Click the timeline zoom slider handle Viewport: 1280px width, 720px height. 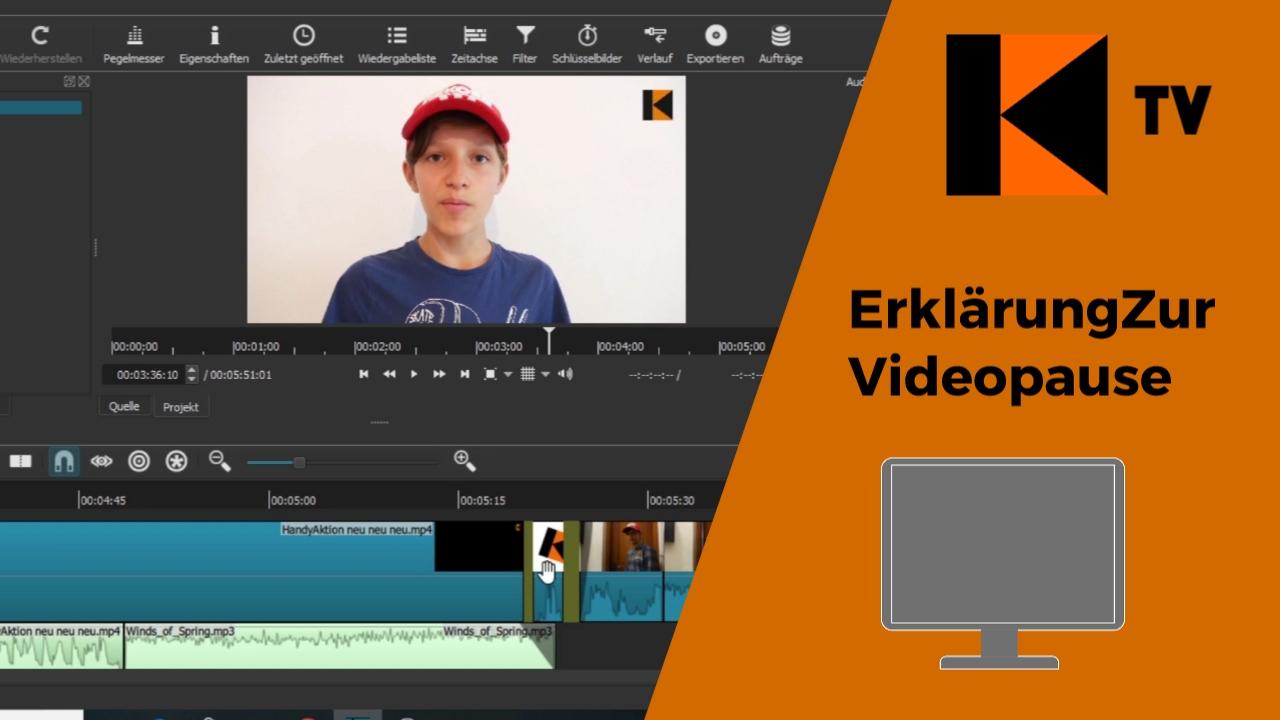pos(299,462)
